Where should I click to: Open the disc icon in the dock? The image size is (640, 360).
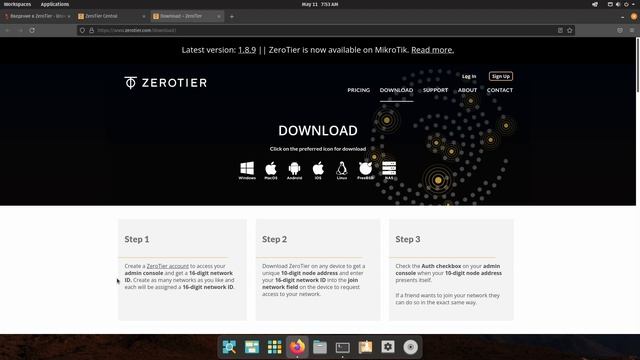click(411, 347)
